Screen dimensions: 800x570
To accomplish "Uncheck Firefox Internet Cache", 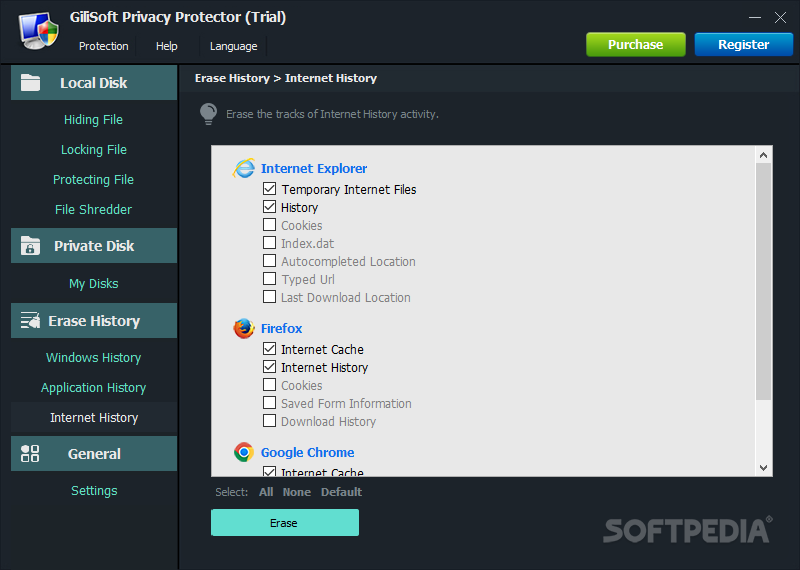I will click(269, 349).
